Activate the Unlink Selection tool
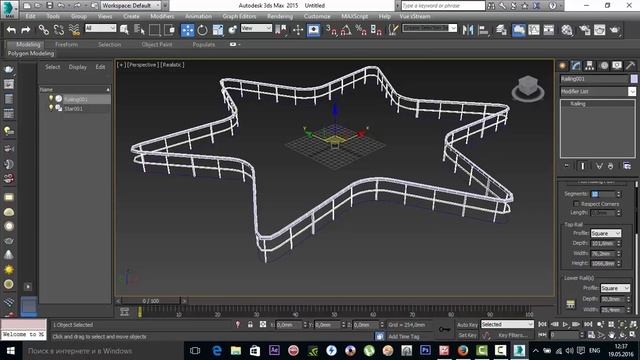 coord(58,30)
